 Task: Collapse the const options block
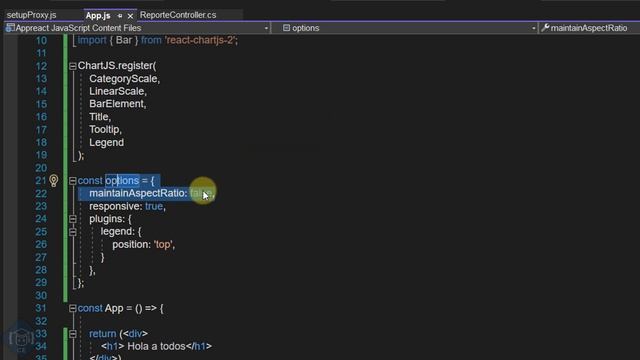[x=73, y=181]
